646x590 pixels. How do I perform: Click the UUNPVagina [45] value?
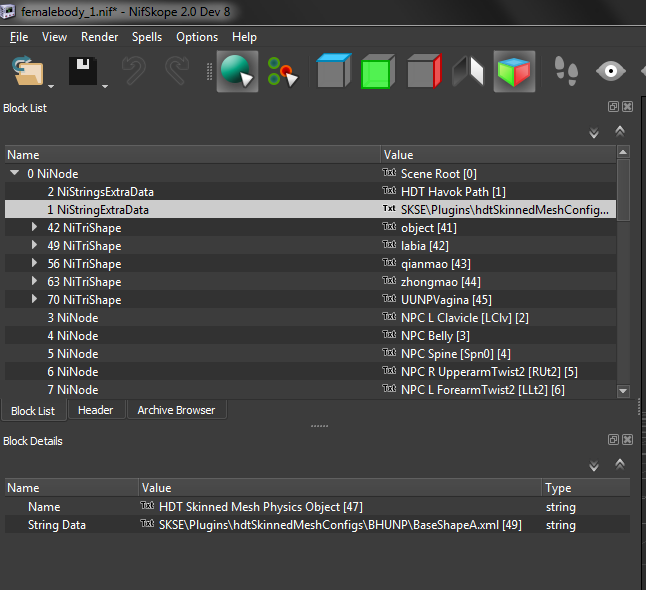point(446,300)
